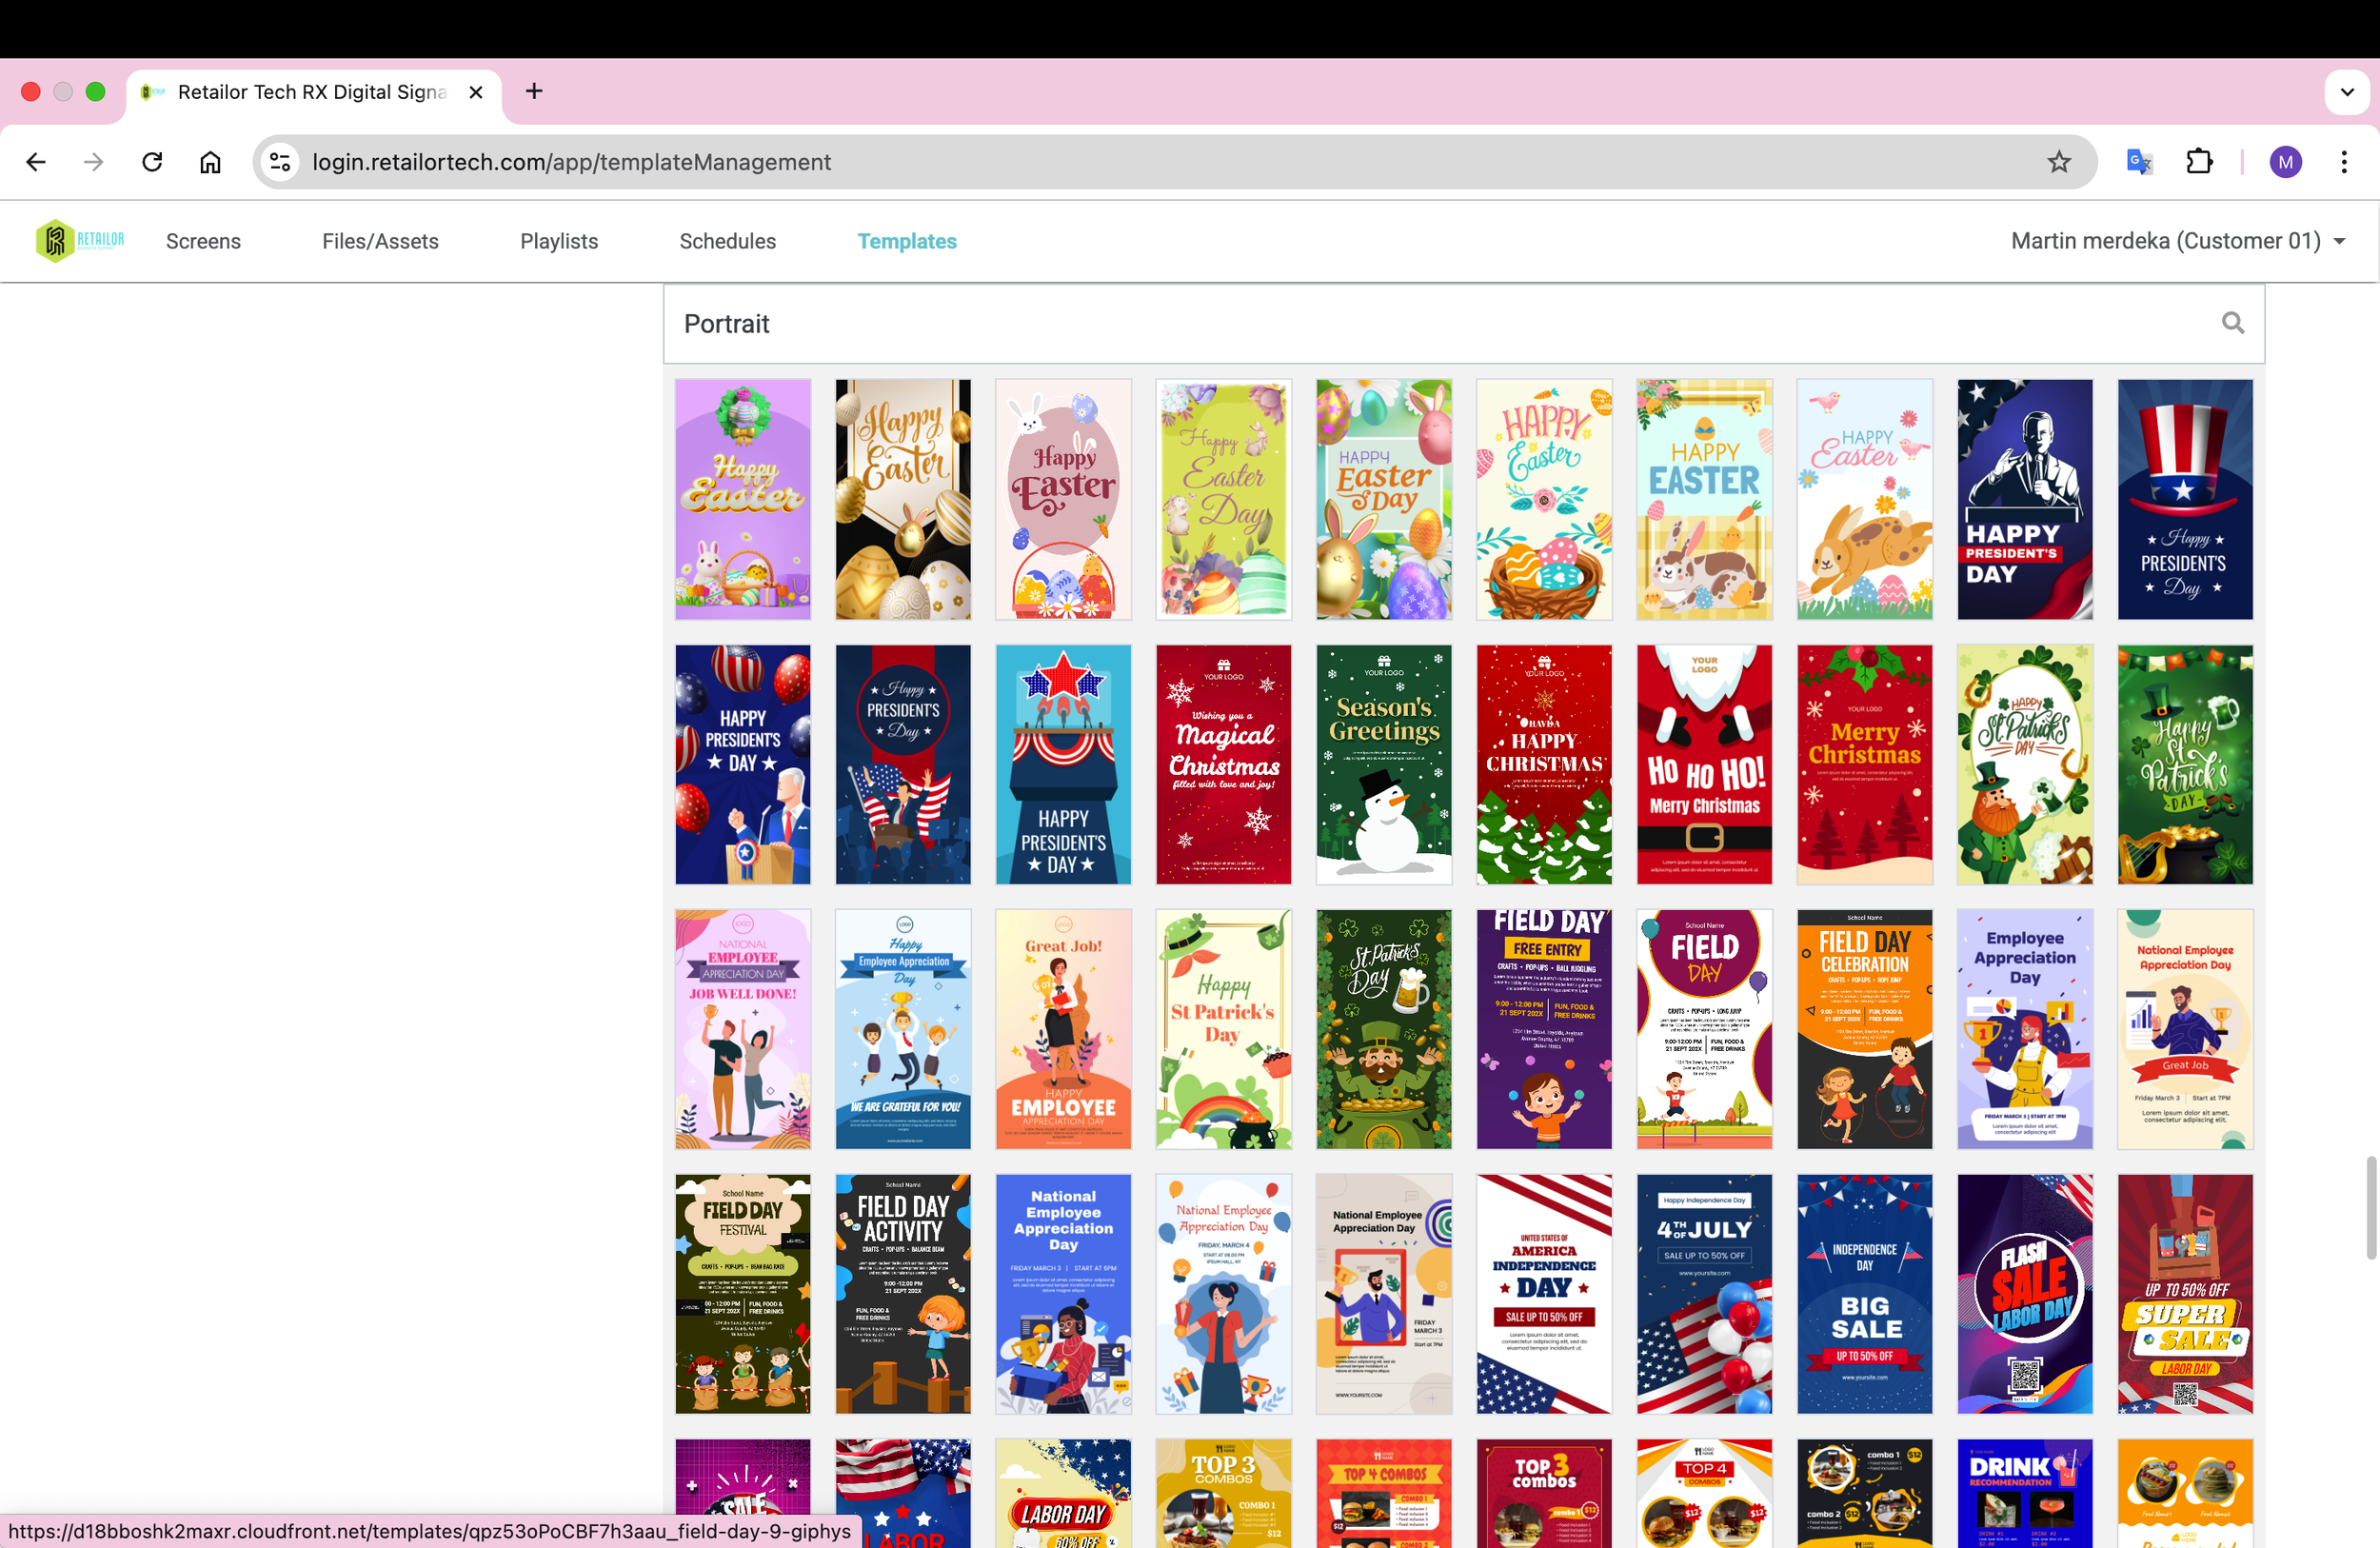The width and height of the screenshot is (2380, 1548).
Task: Close the Retailor Tech RX tab
Action: pos(476,92)
